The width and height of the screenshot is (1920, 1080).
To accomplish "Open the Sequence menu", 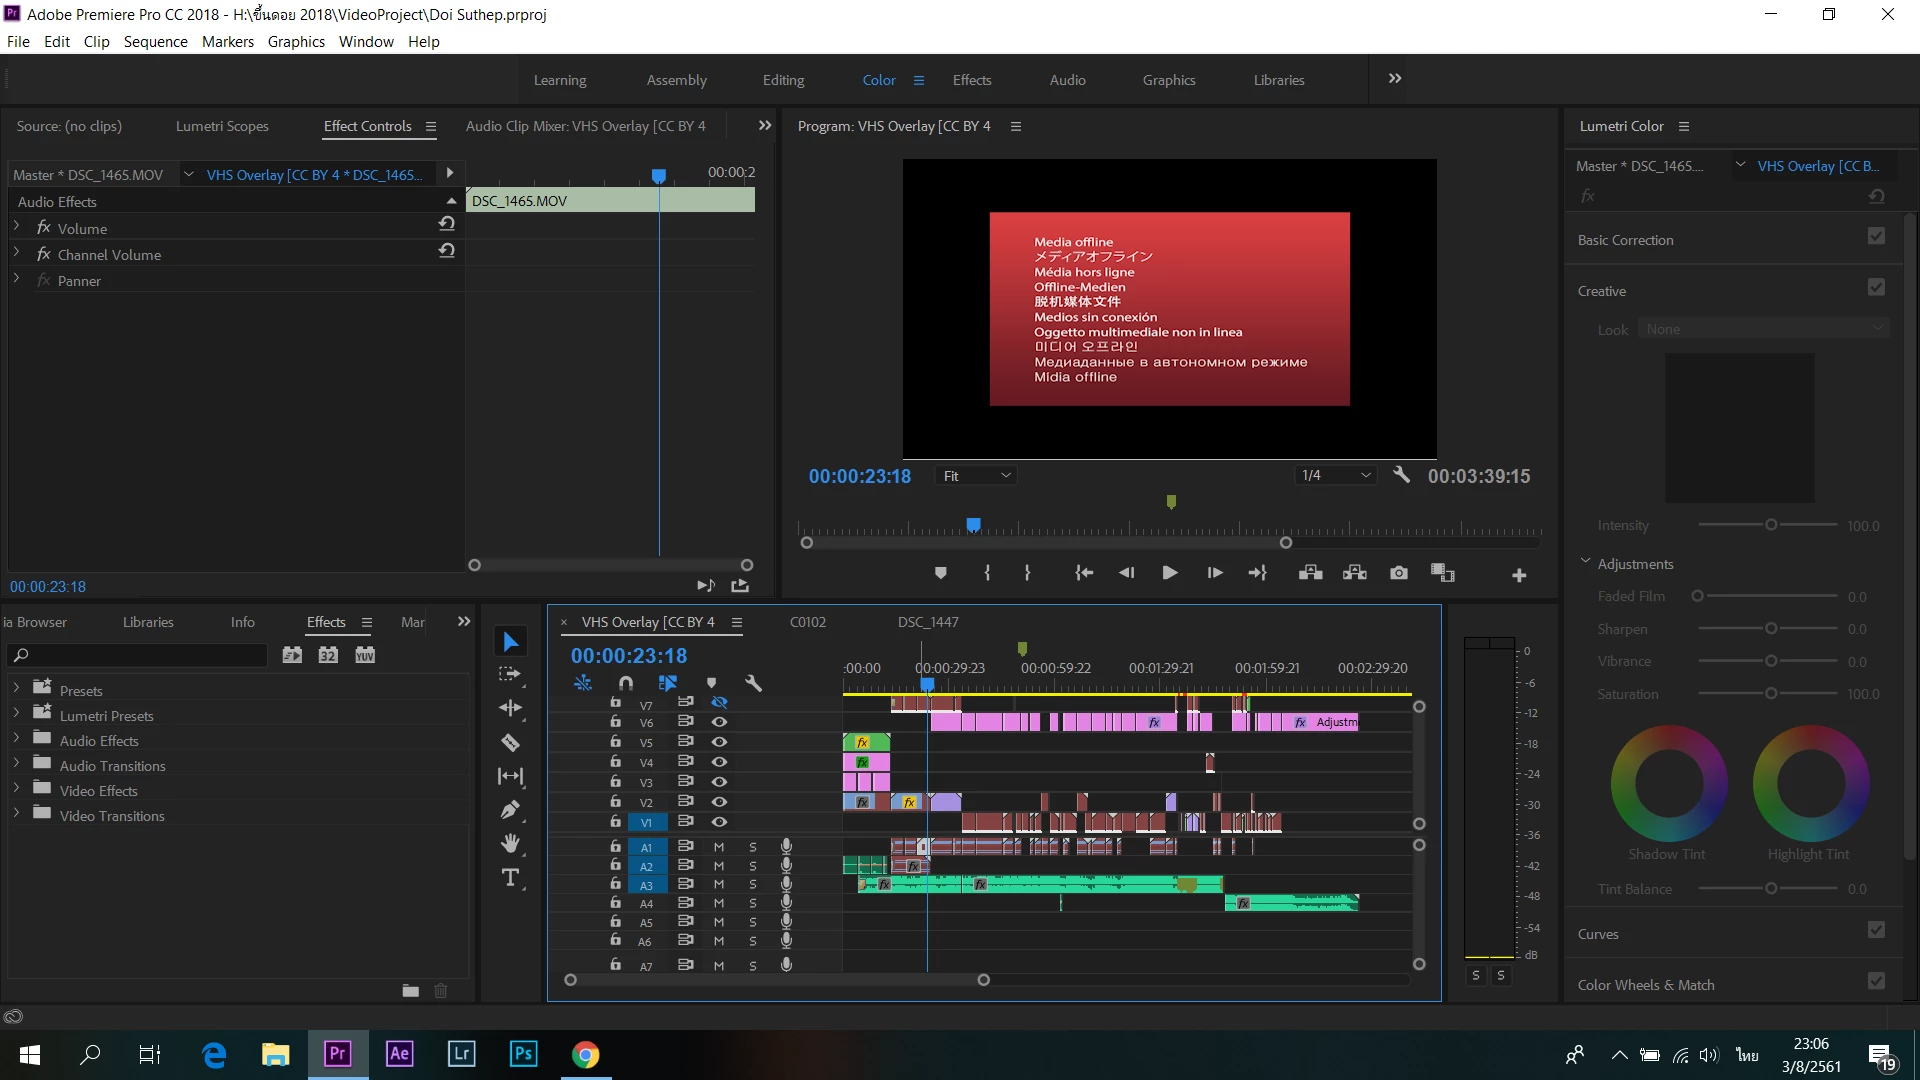I will click(155, 41).
